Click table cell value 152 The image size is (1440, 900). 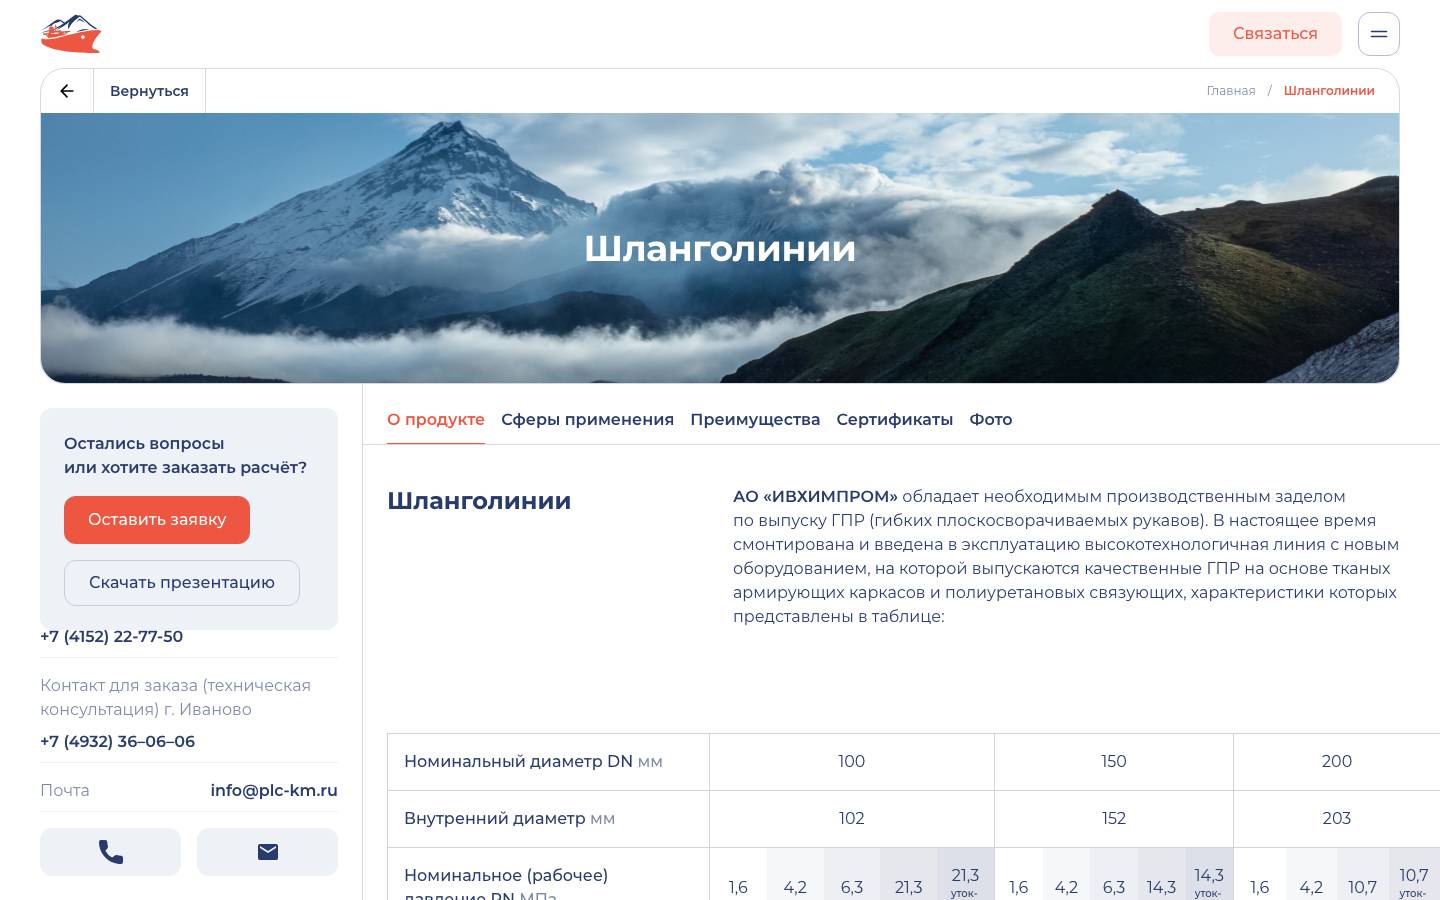(x=1113, y=819)
